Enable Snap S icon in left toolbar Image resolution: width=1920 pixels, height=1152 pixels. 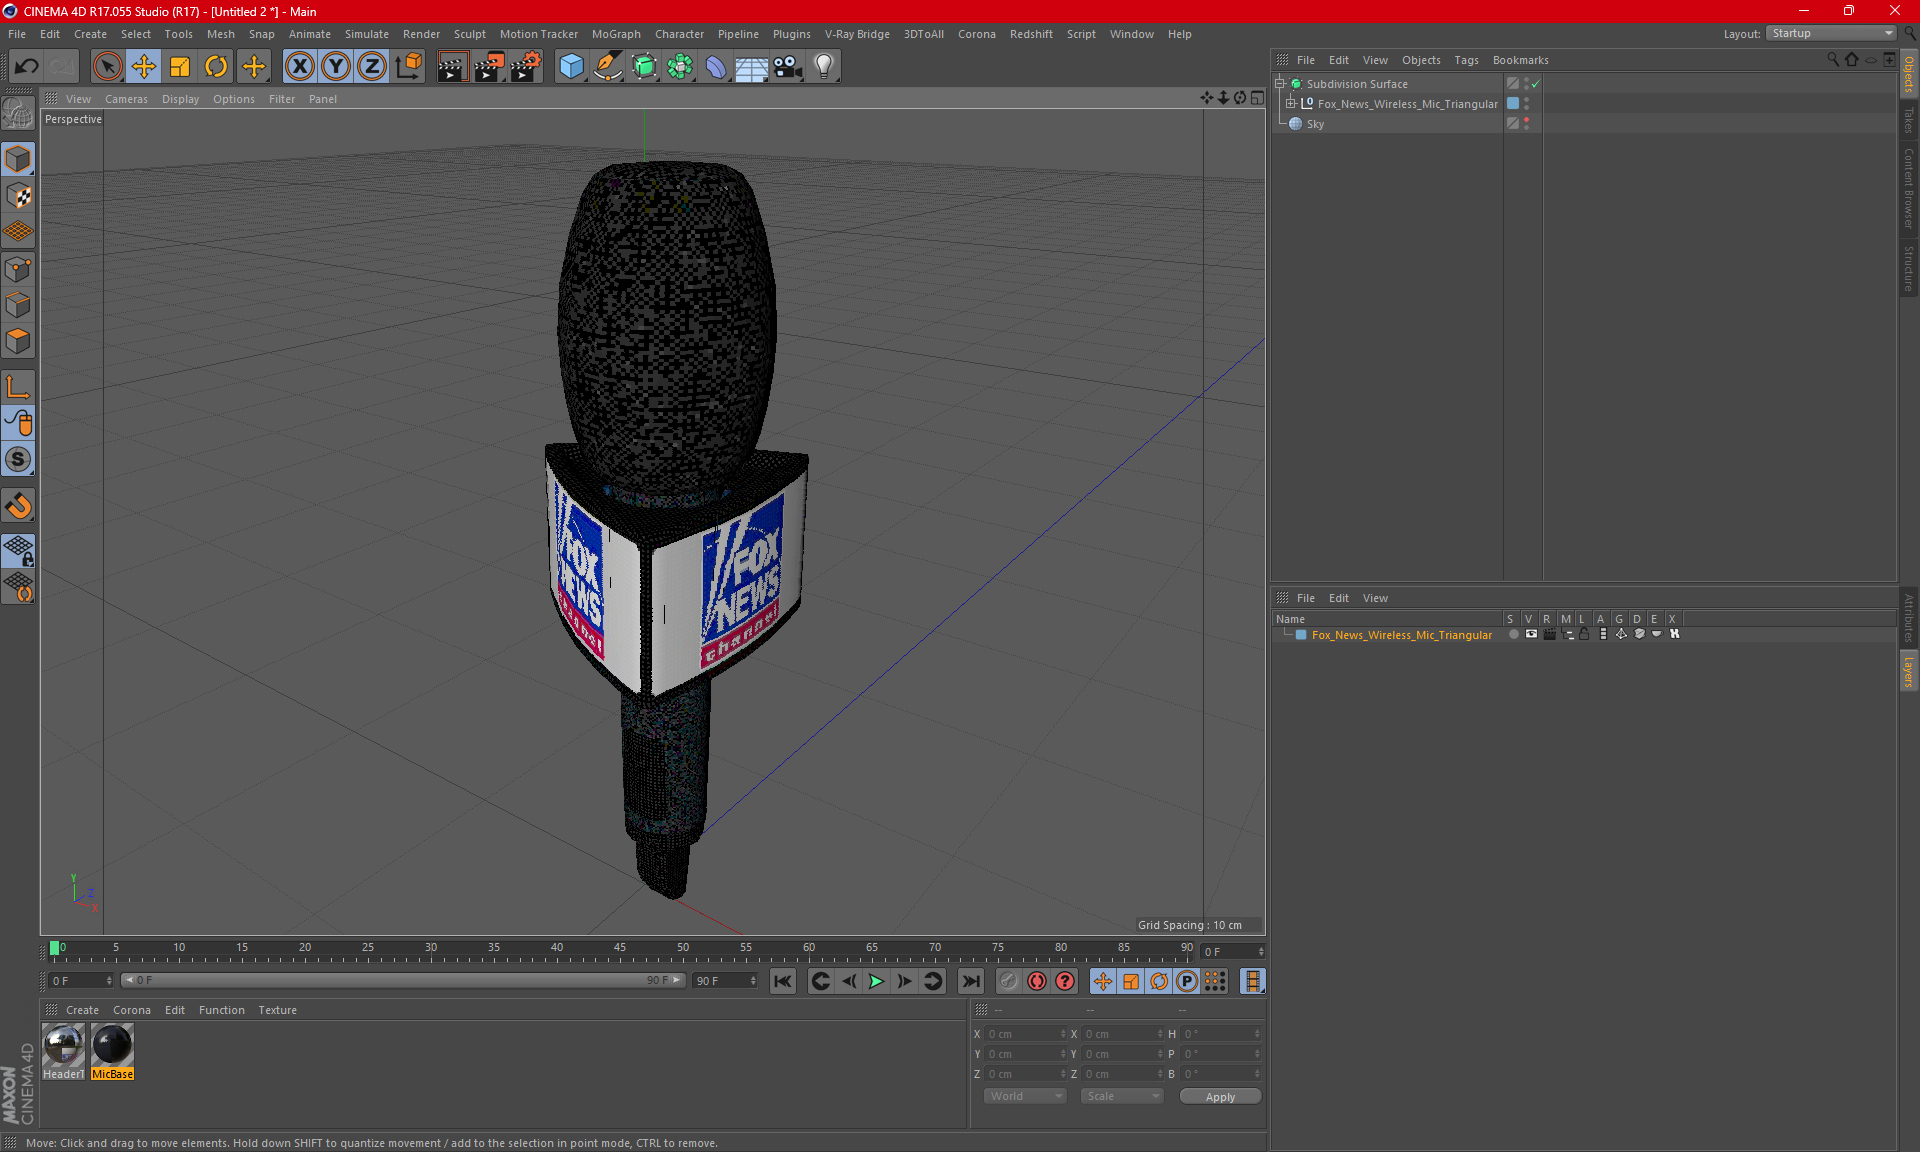18,459
